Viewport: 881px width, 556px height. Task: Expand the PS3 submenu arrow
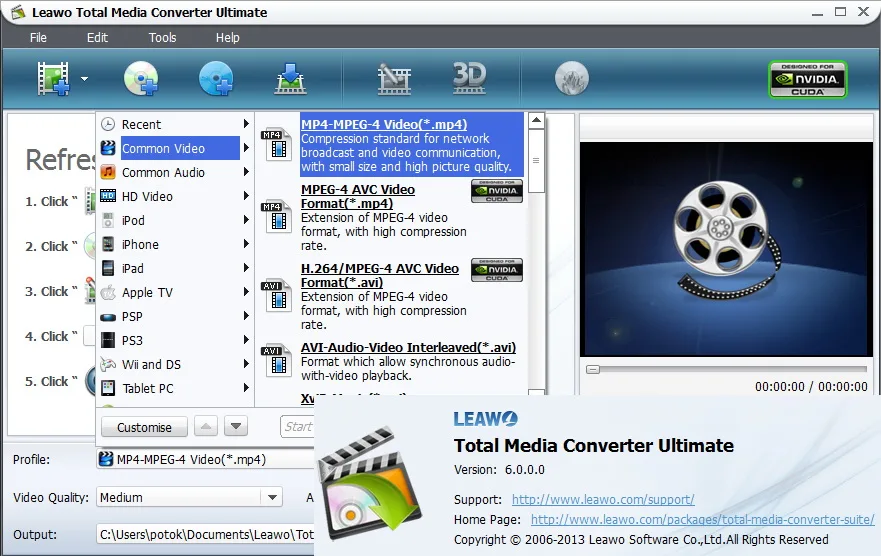246,340
